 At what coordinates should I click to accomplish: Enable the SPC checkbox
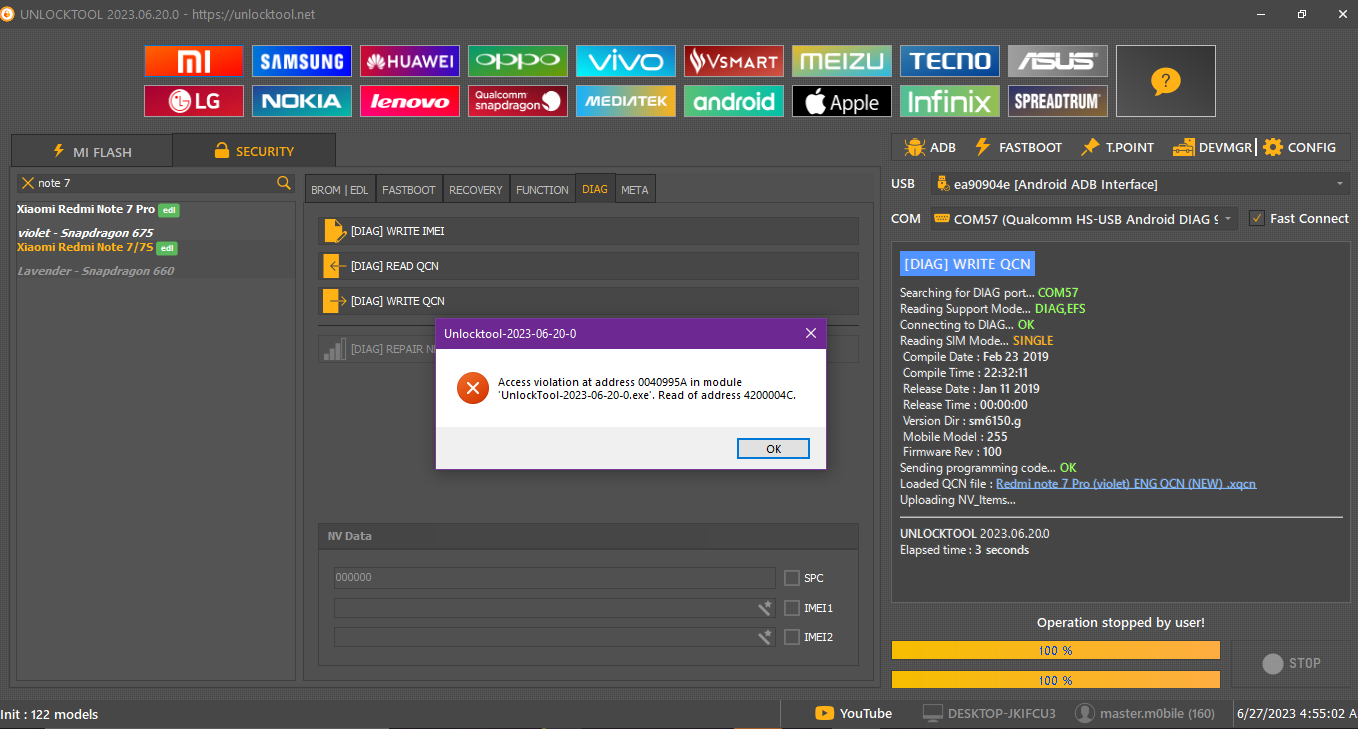792,578
